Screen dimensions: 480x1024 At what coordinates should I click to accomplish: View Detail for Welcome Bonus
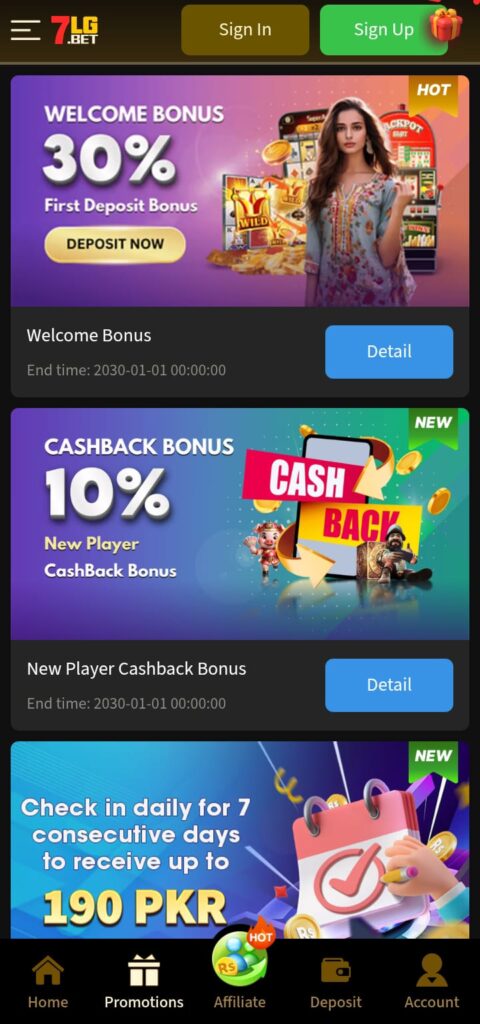pos(389,351)
